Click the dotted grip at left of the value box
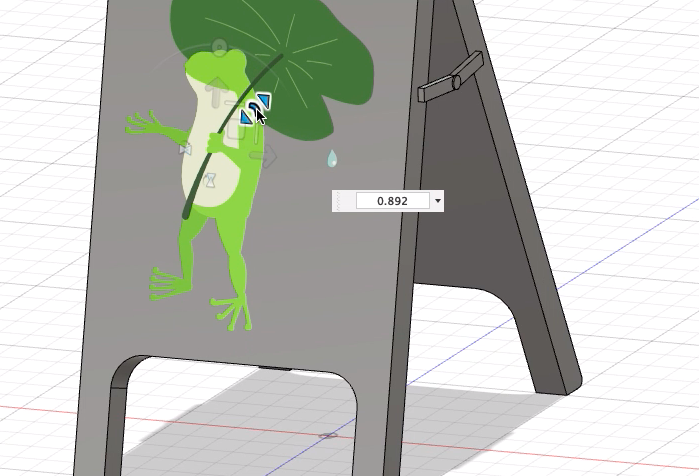Screen dimensions: 699x476 339,201
